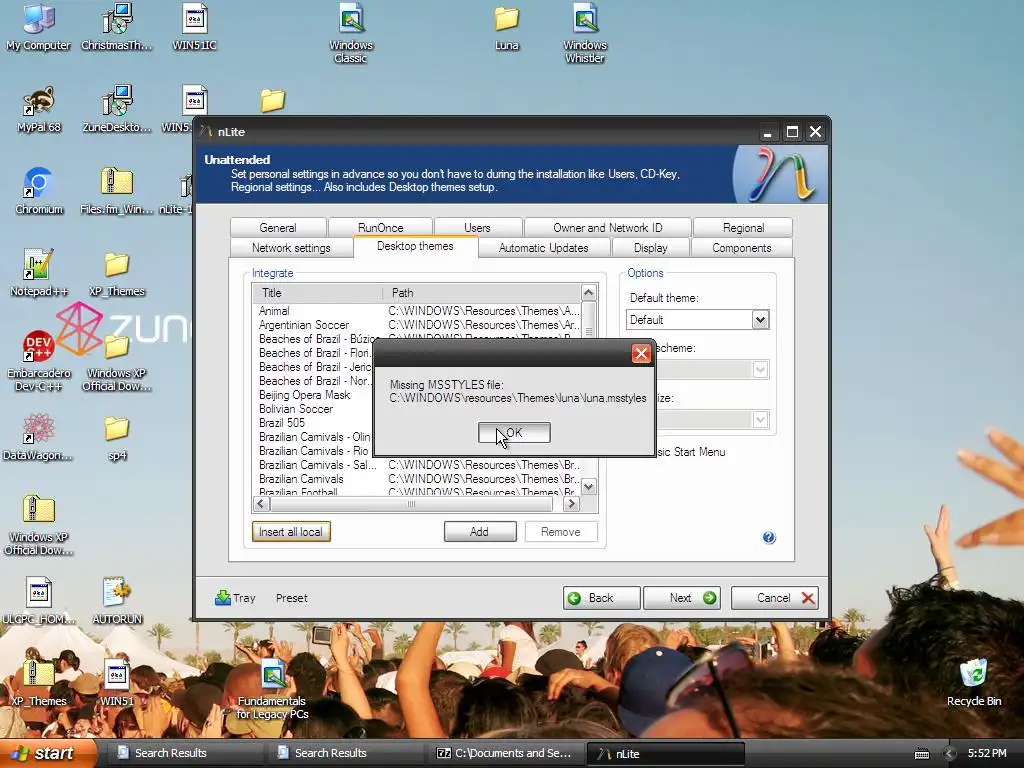Select the Desktop themes tab
Image resolution: width=1024 pixels, height=768 pixels.
click(x=415, y=246)
